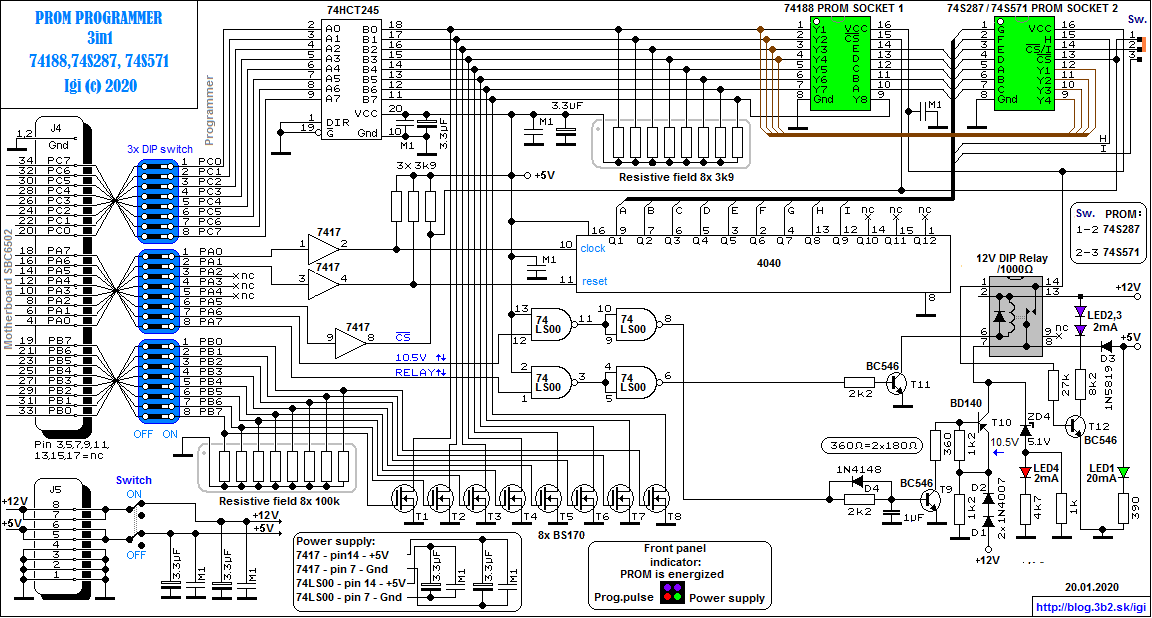The image size is (1152, 618).
Task: Click the T8 BS170 MOSFET symbol
Action: tap(657, 498)
